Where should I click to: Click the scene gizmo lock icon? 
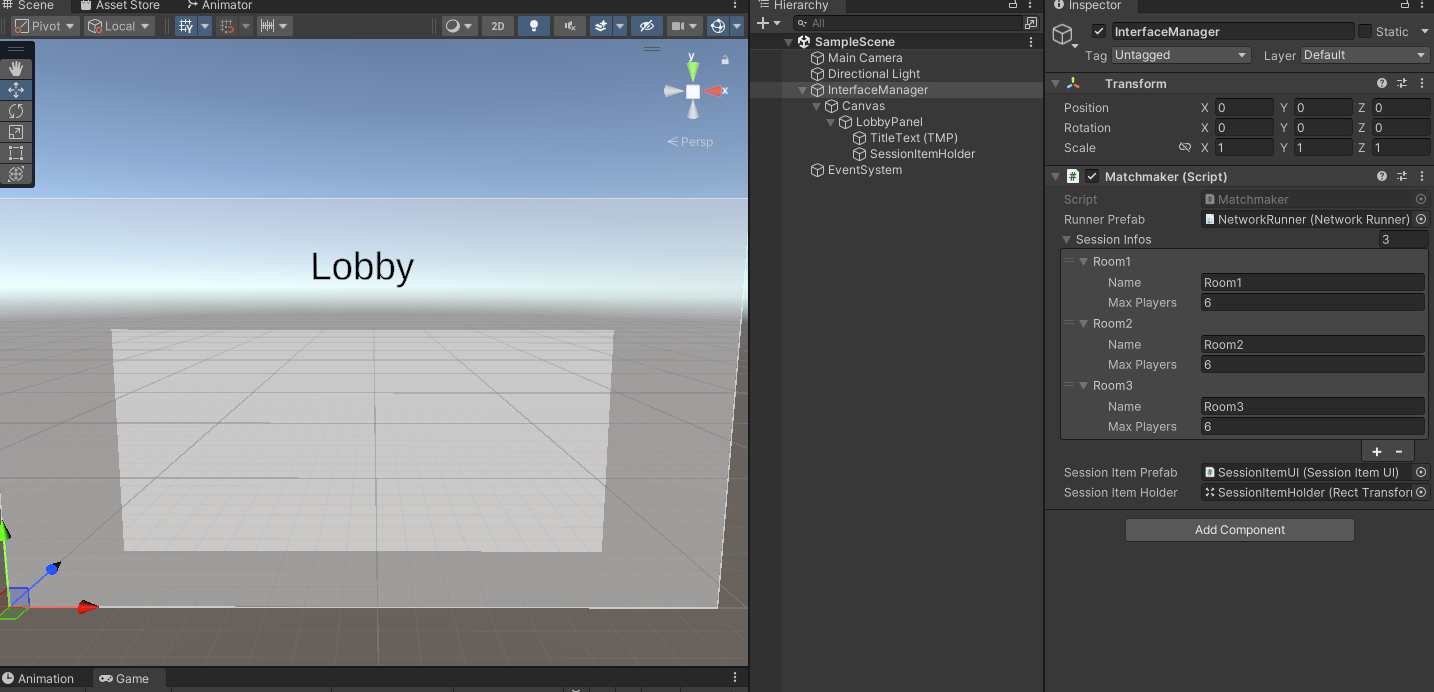[x=725, y=60]
